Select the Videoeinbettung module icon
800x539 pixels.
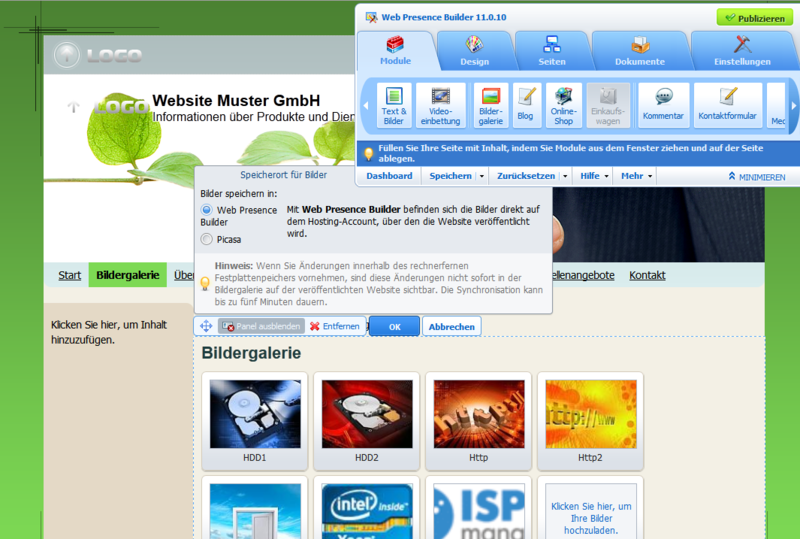(440, 105)
